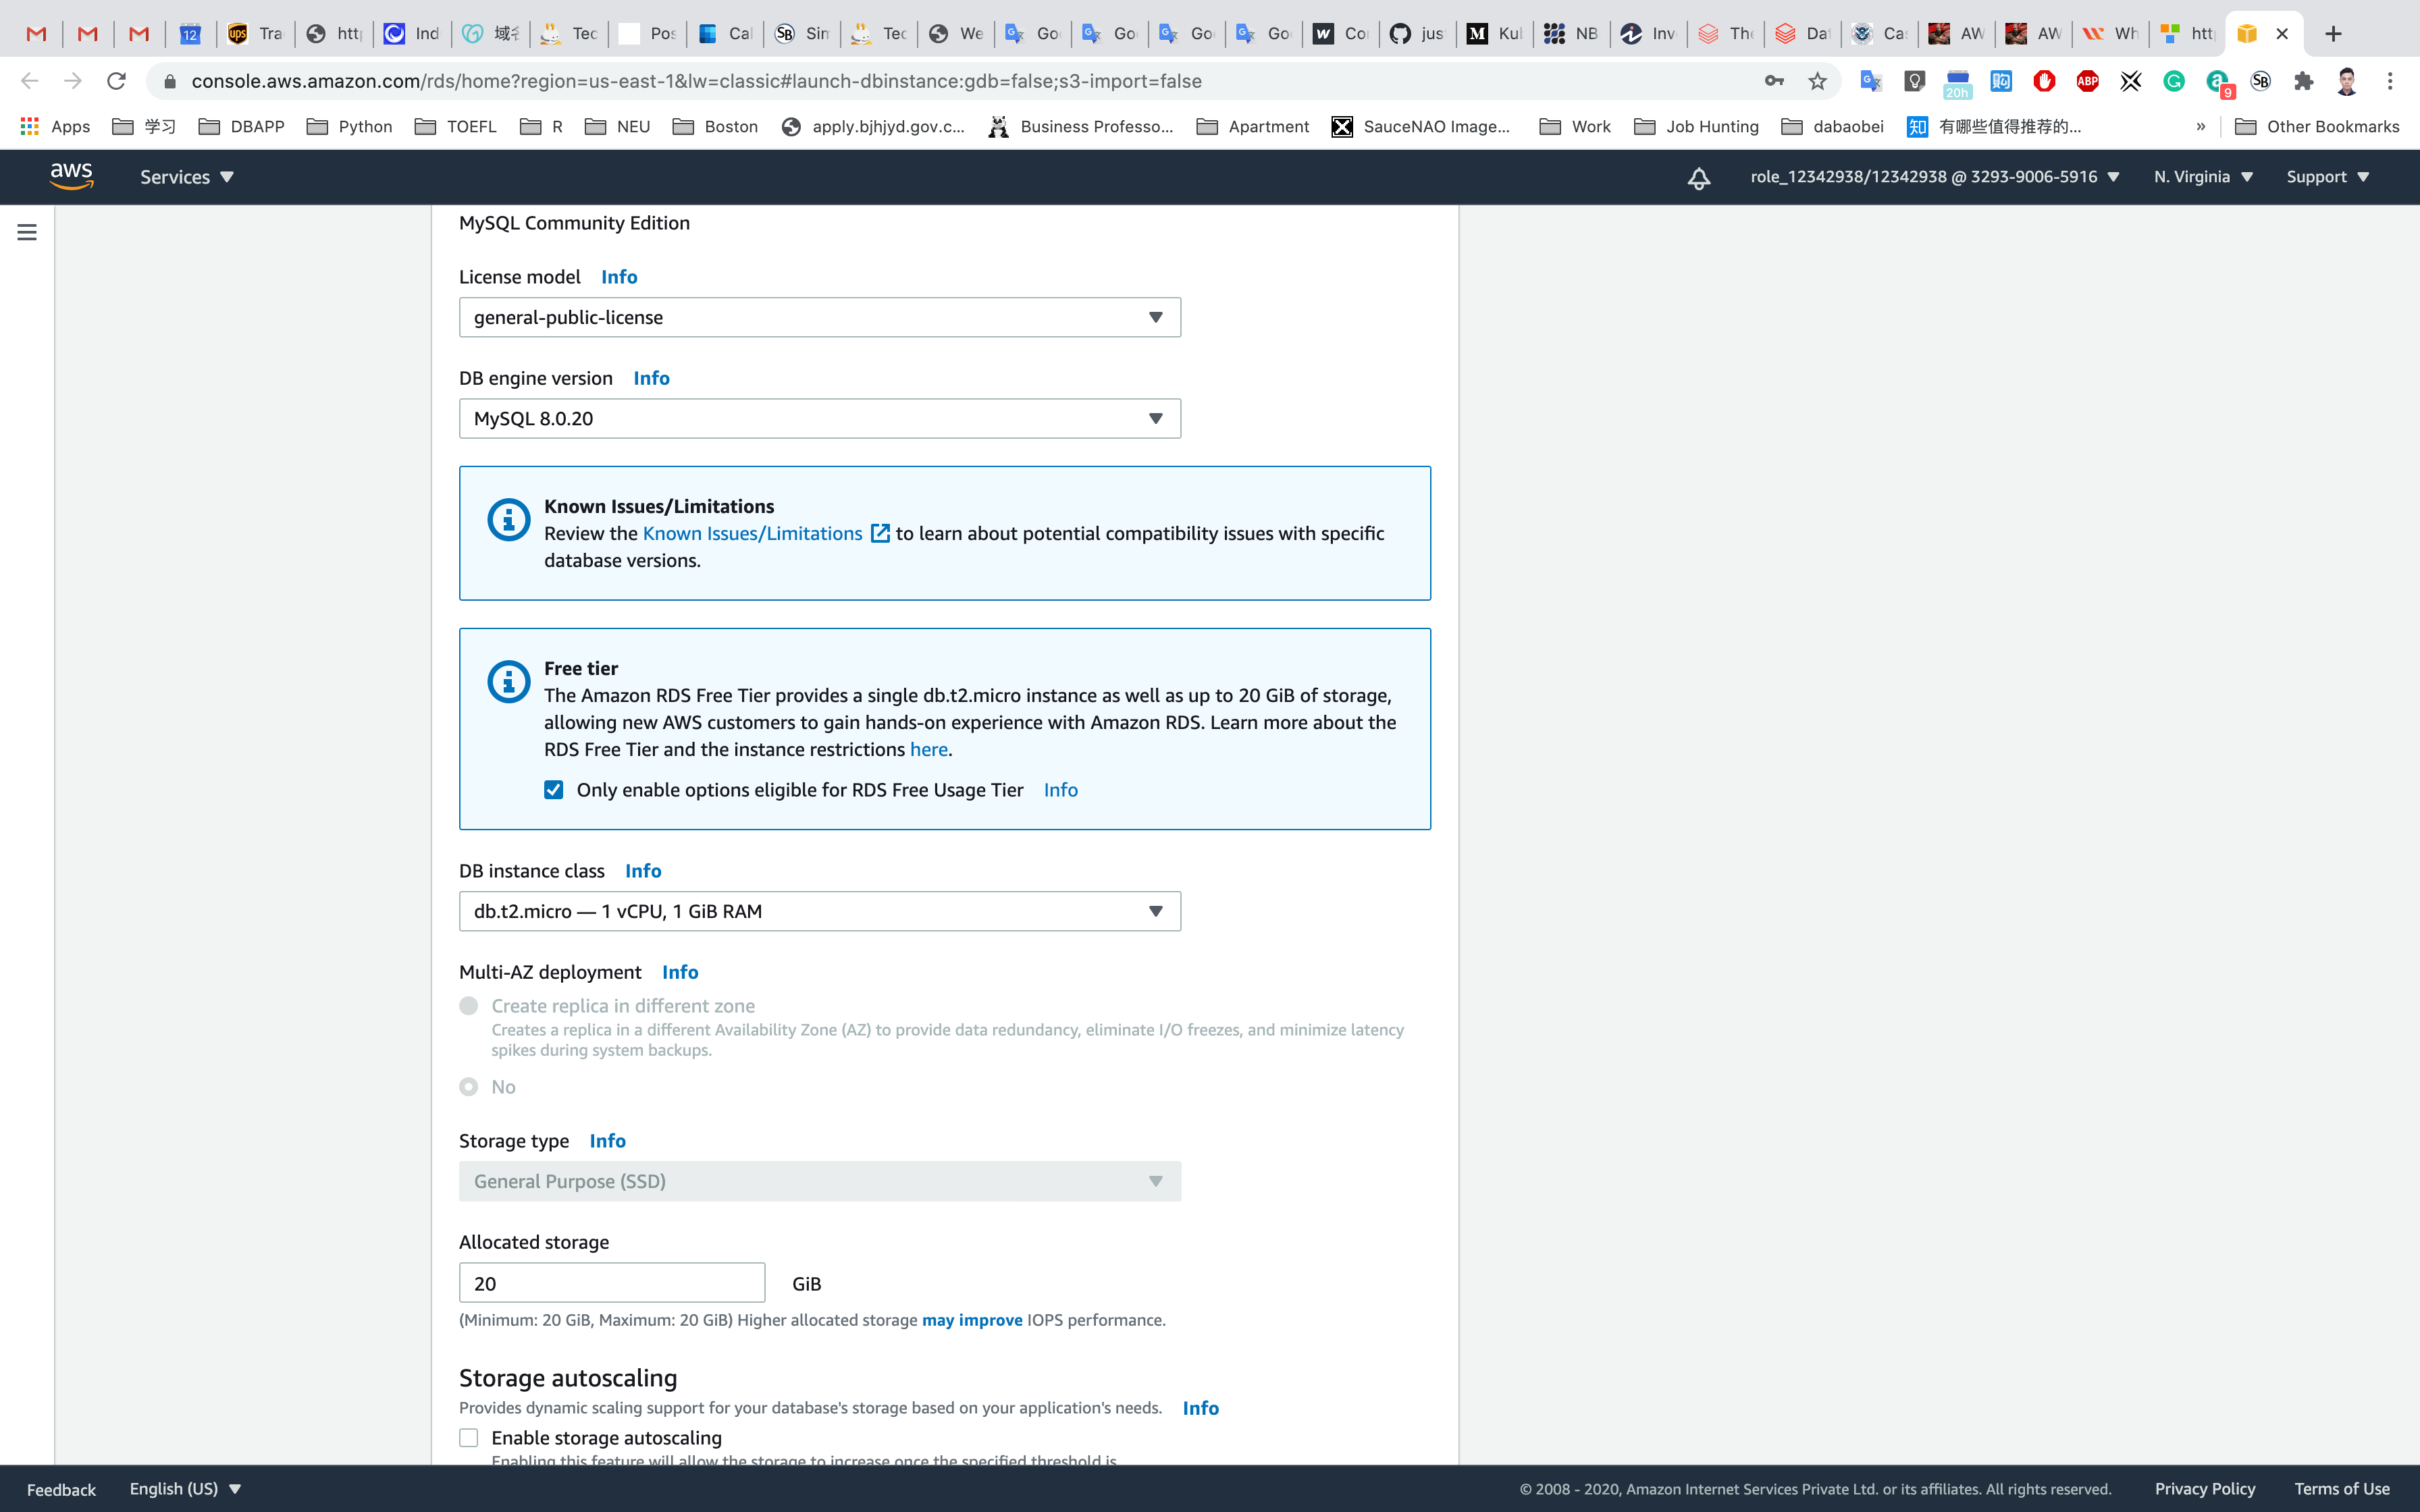Expand the DB engine version dropdown
Image resolution: width=2420 pixels, height=1512 pixels.
(819, 418)
